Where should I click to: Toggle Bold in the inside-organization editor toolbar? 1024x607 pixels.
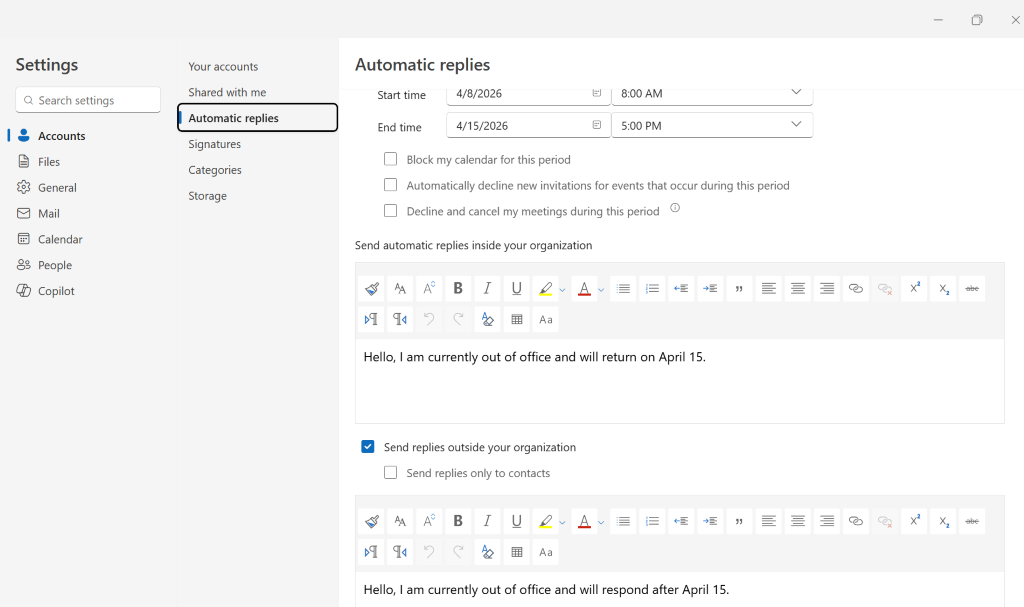(x=458, y=288)
